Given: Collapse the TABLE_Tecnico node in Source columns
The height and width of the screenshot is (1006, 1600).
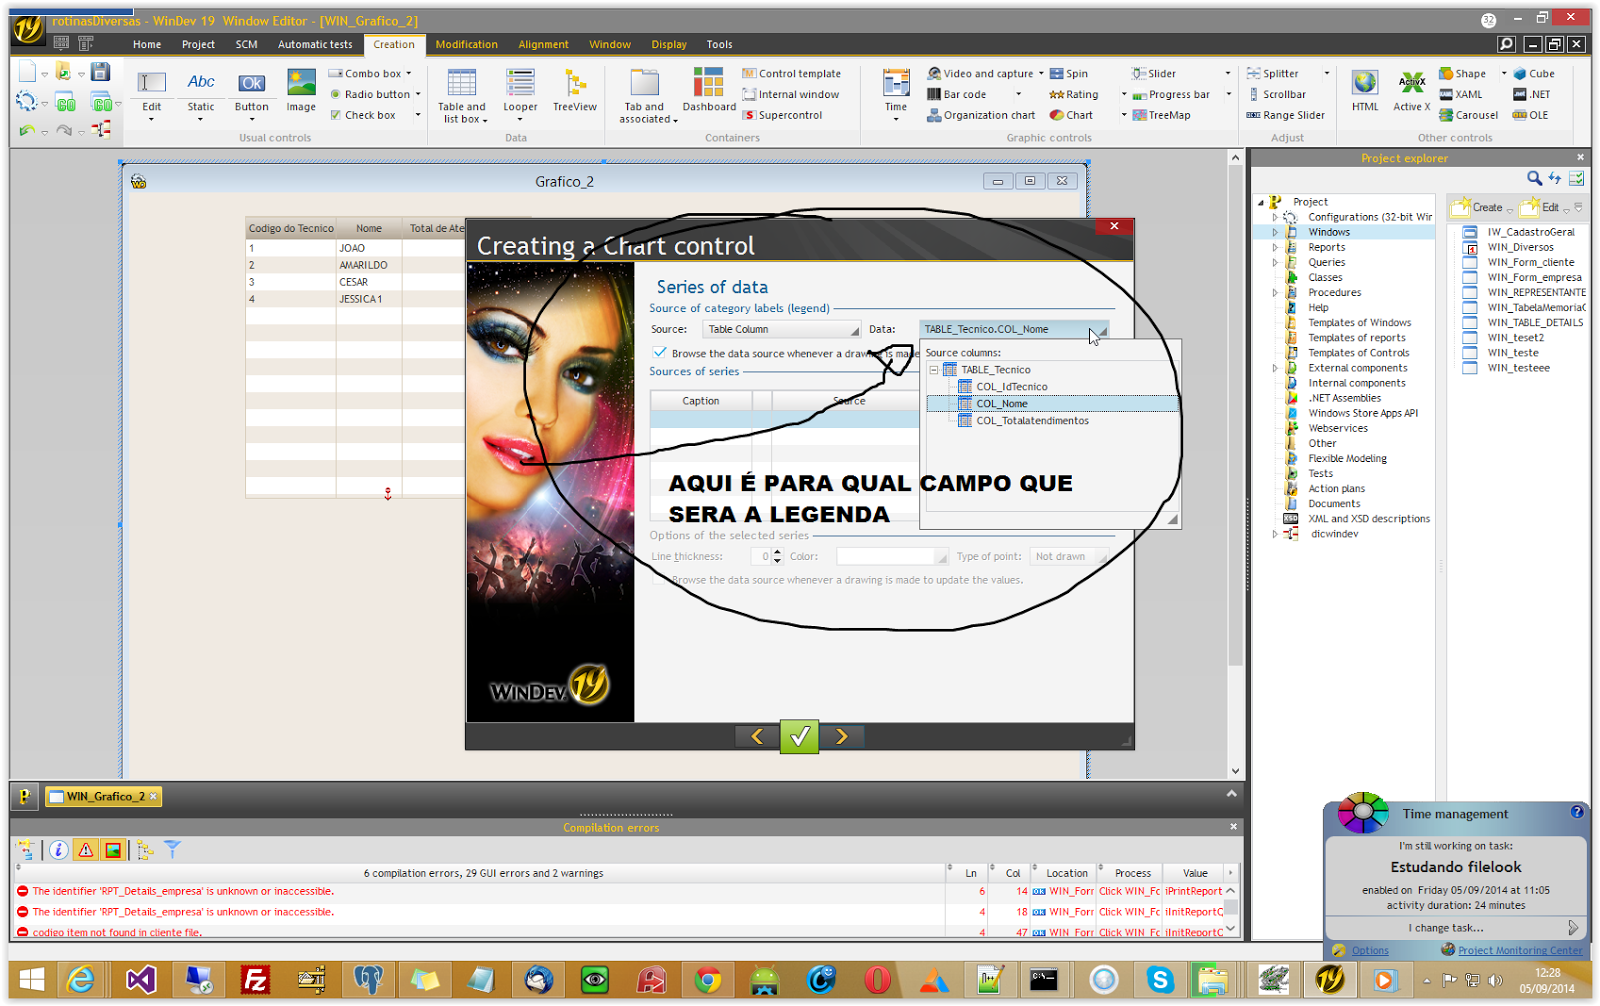Looking at the screenshot, I should point(934,370).
